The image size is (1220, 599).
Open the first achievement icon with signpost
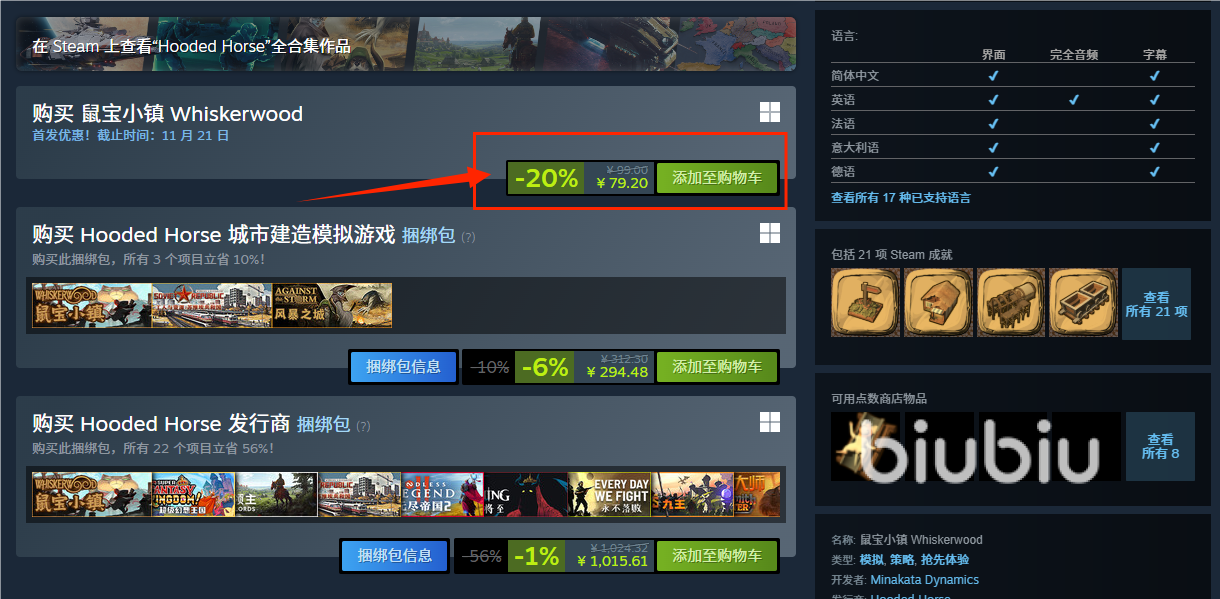[865, 302]
